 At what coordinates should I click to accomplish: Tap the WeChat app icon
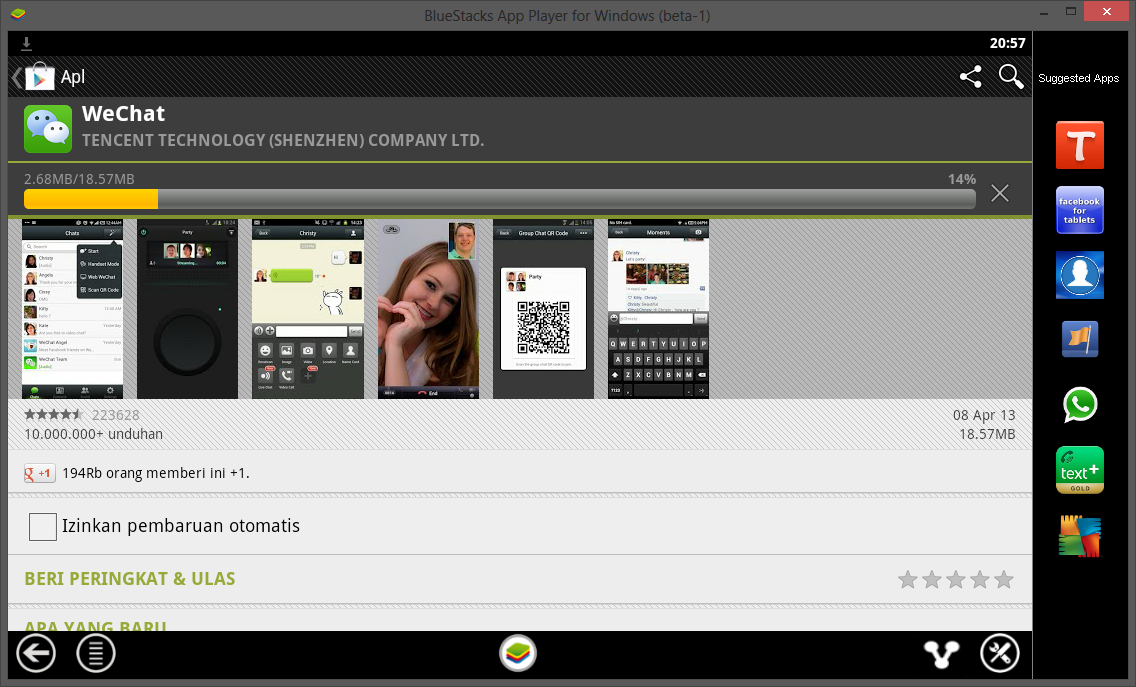pyautogui.click(x=48, y=129)
